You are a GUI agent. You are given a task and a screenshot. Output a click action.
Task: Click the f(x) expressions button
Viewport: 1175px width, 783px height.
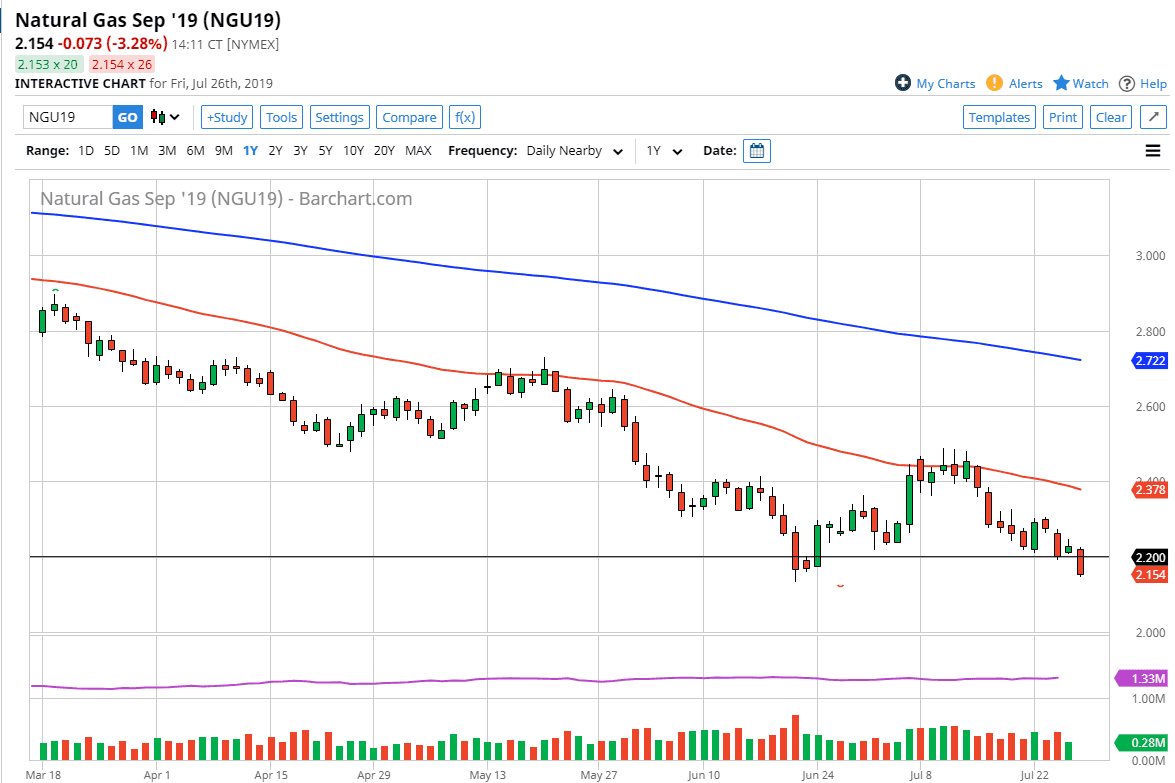pyautogui.click(x=464, y=117)
